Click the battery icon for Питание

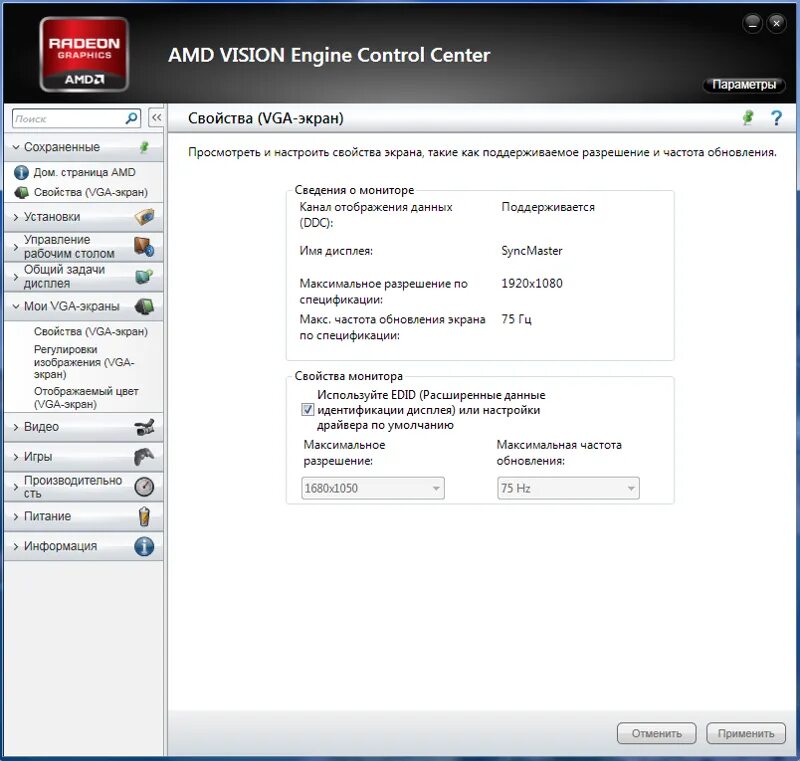(x=144, y=516)
